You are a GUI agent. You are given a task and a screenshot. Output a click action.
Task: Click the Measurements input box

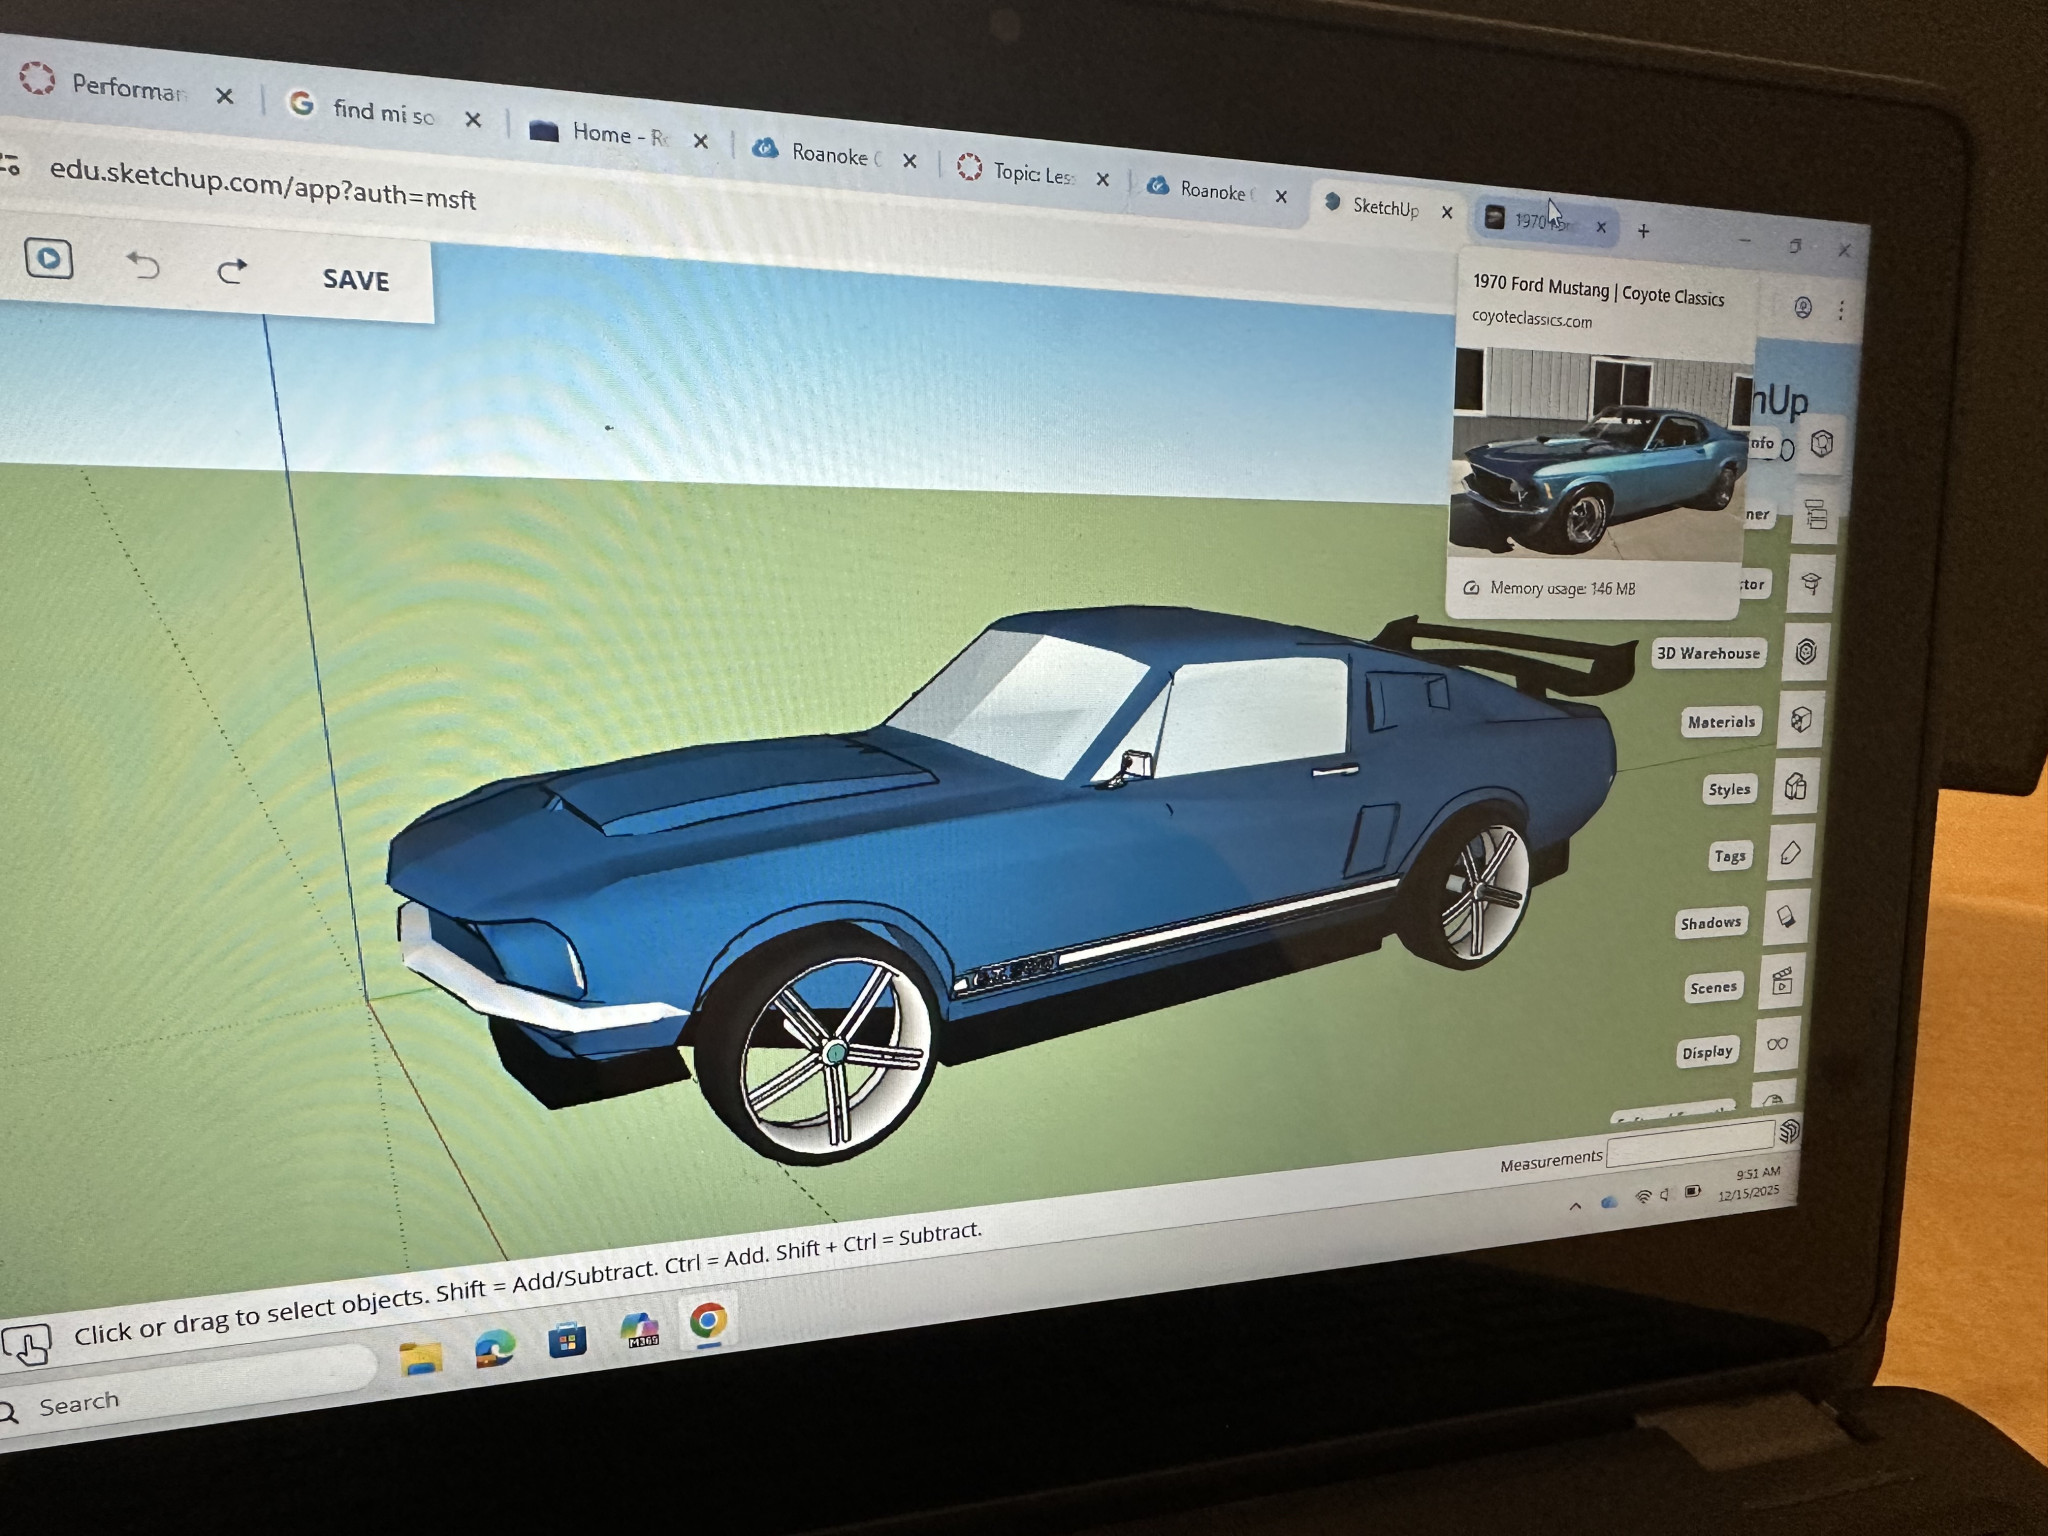(x=1689, y=1144)
